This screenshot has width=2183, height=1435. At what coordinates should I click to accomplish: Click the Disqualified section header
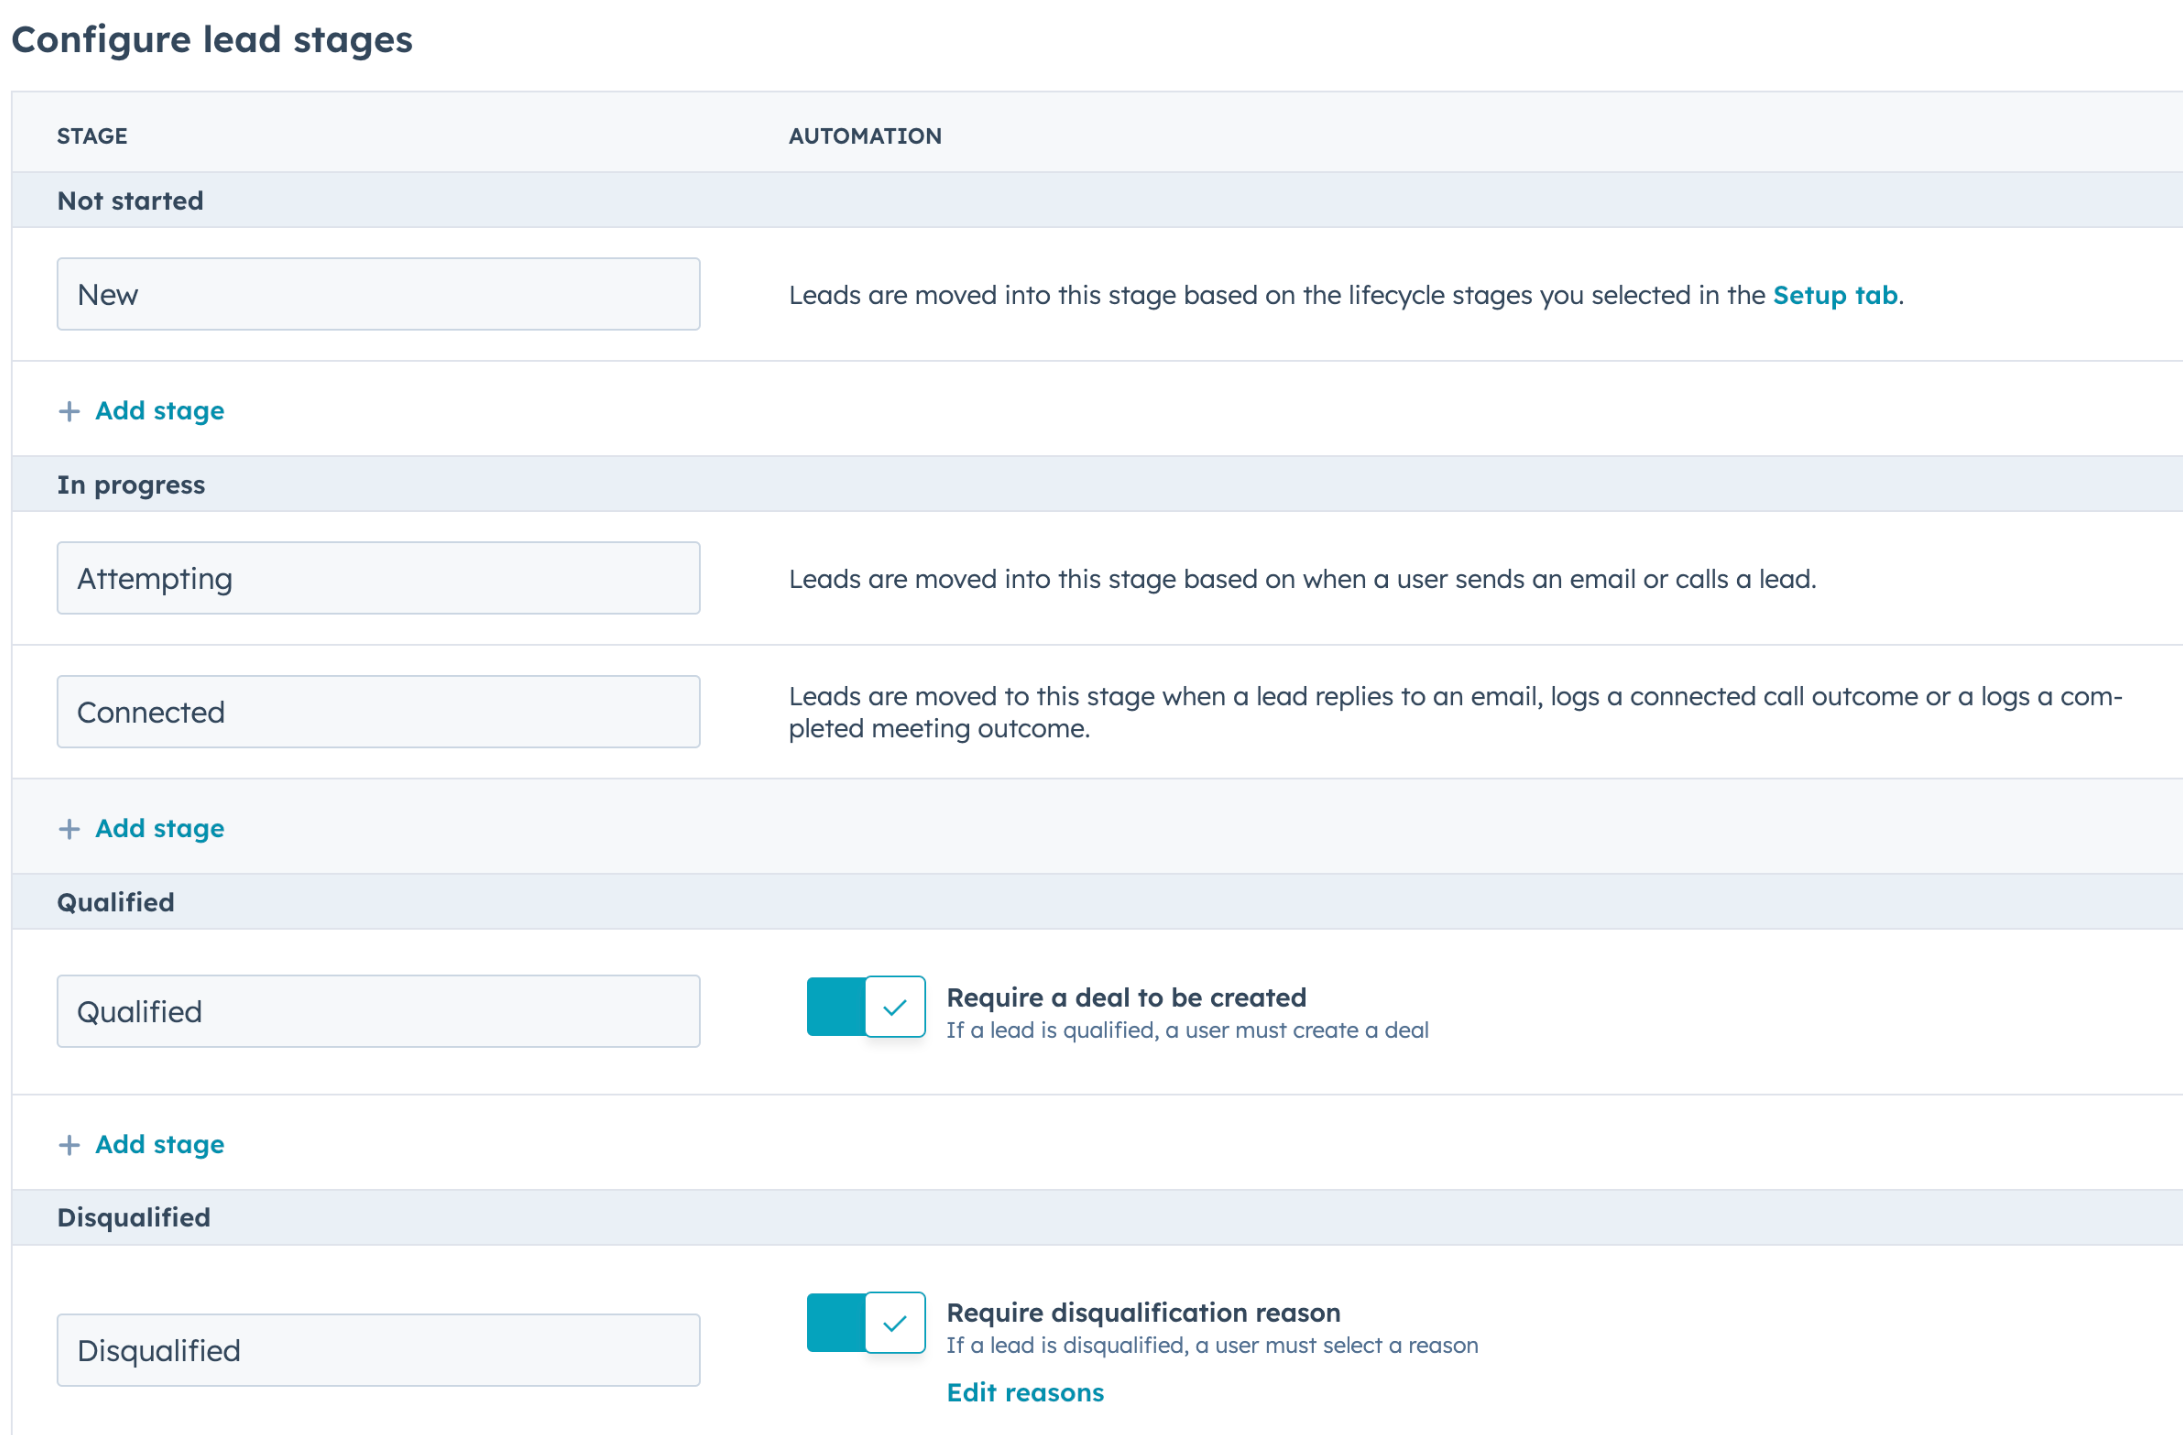point(133,1217)
